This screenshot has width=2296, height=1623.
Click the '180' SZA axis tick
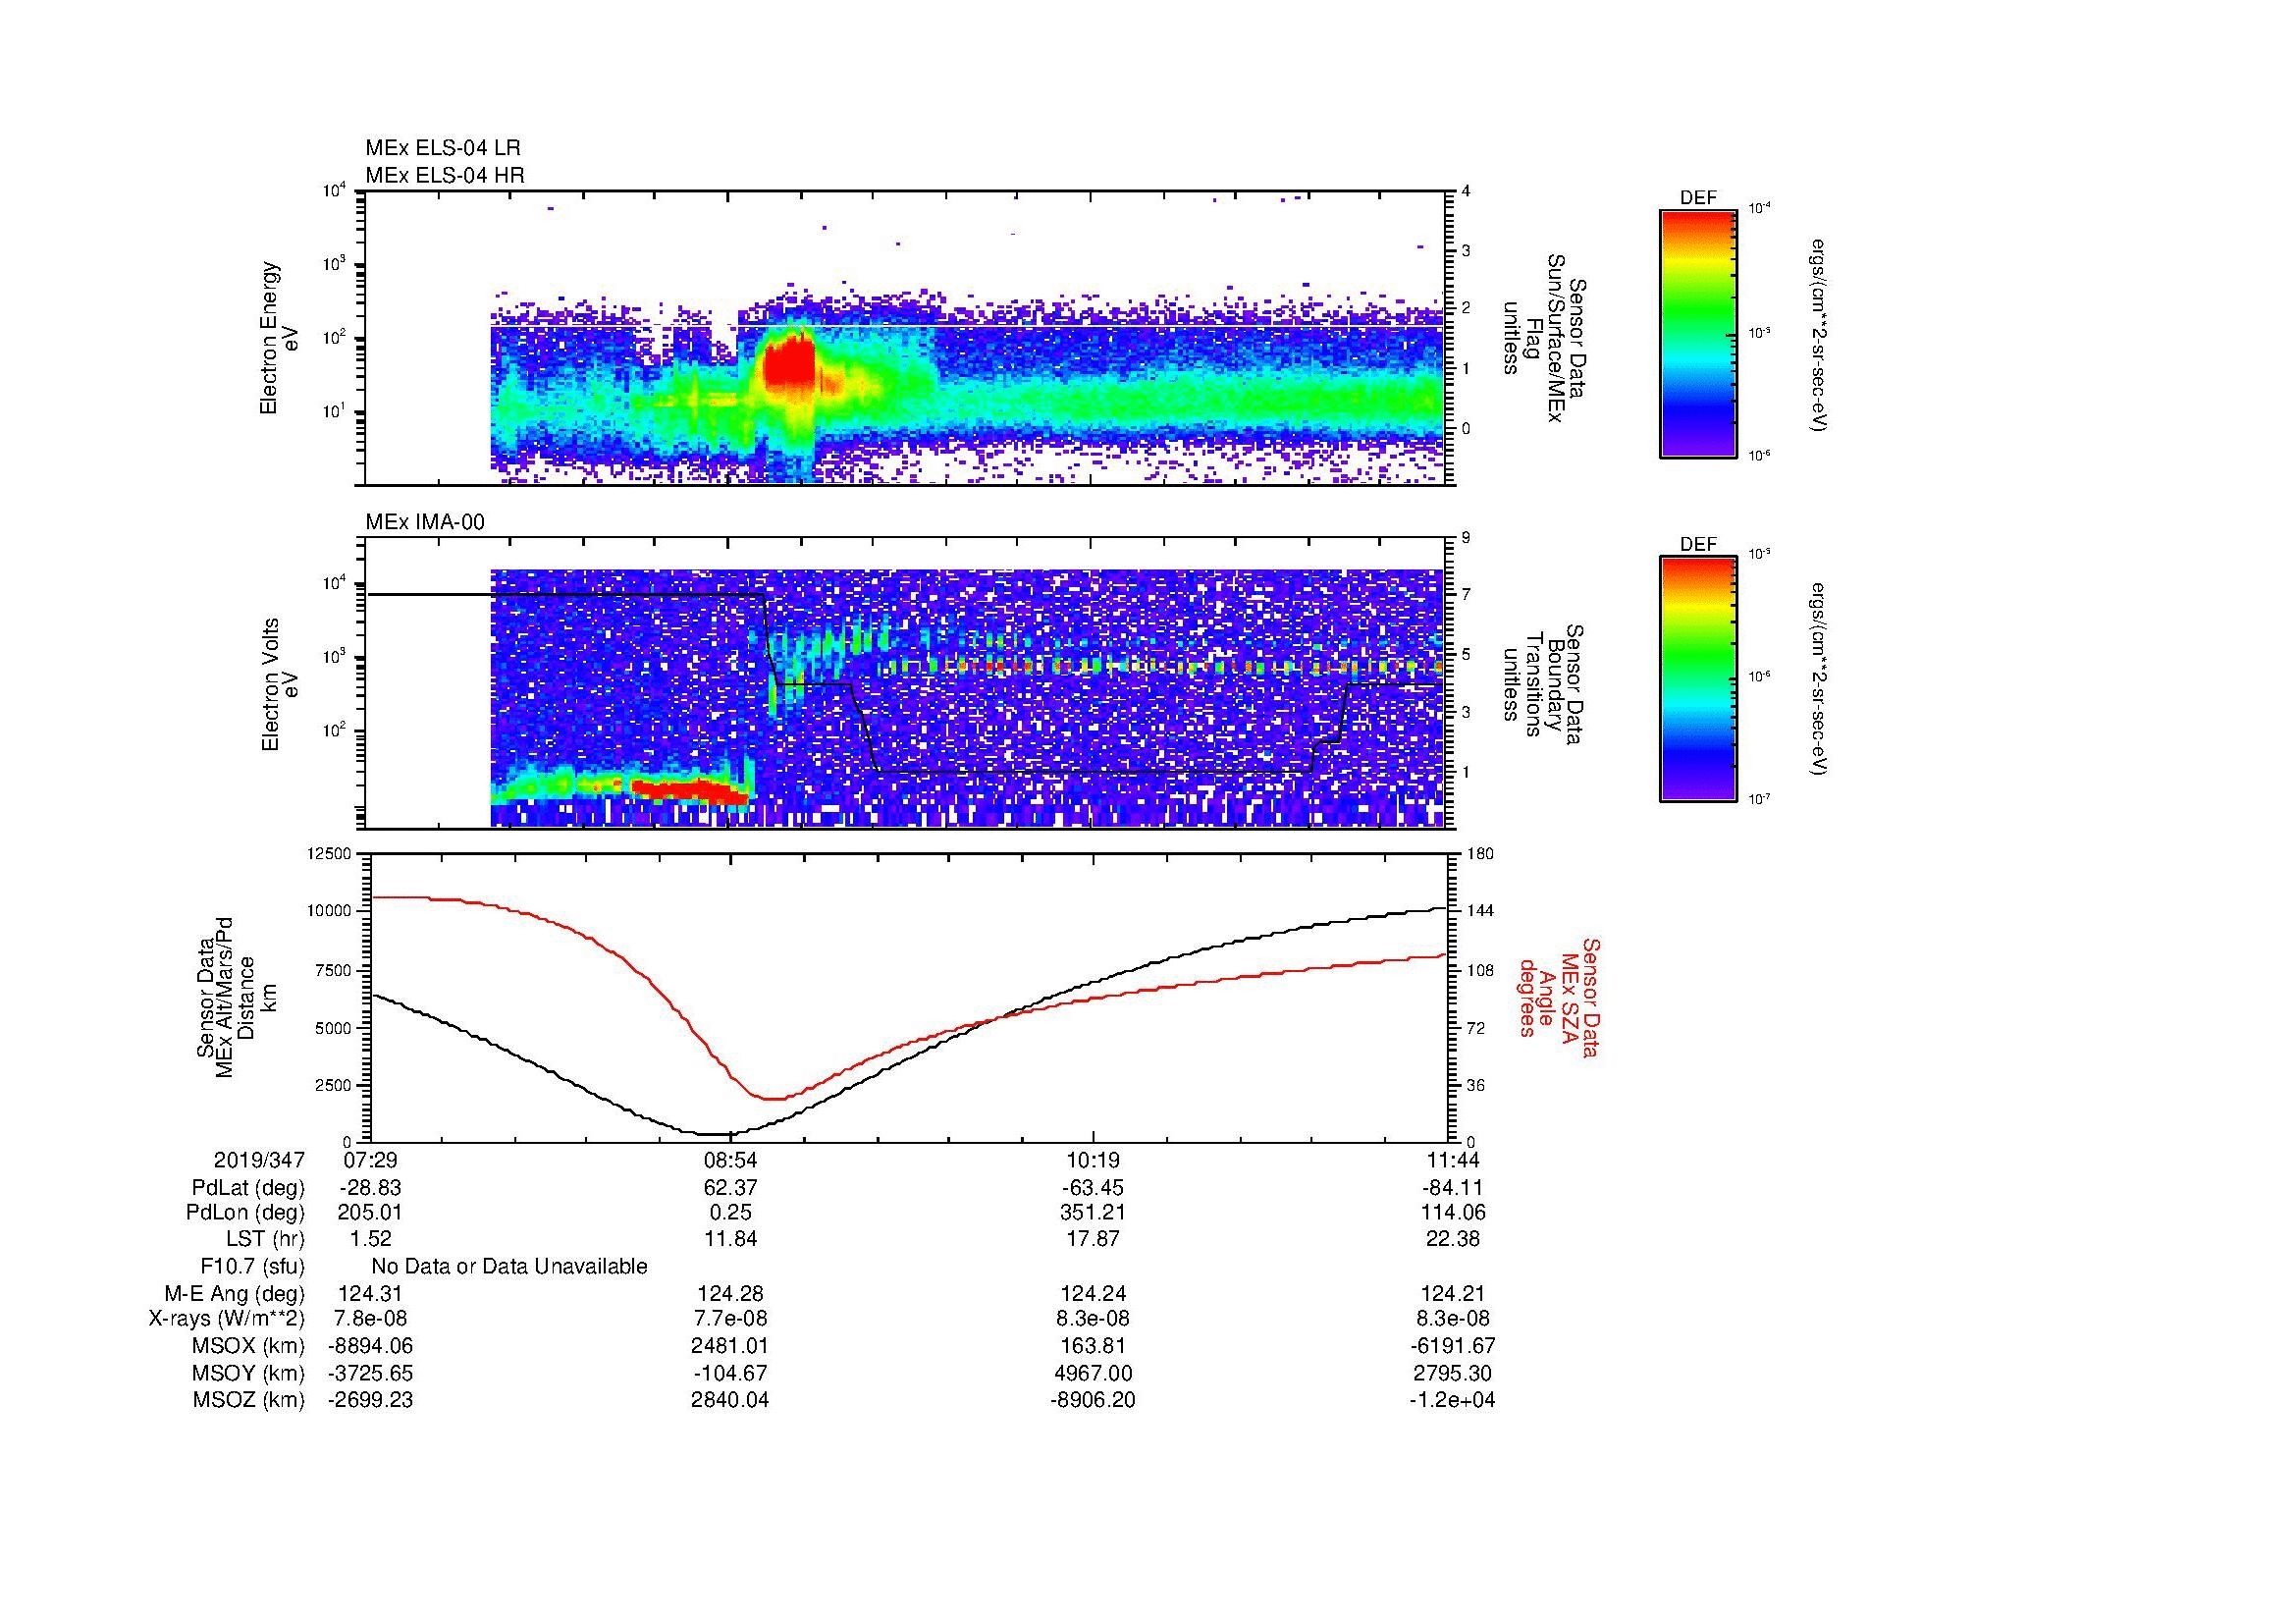(x=1479, y=853)
